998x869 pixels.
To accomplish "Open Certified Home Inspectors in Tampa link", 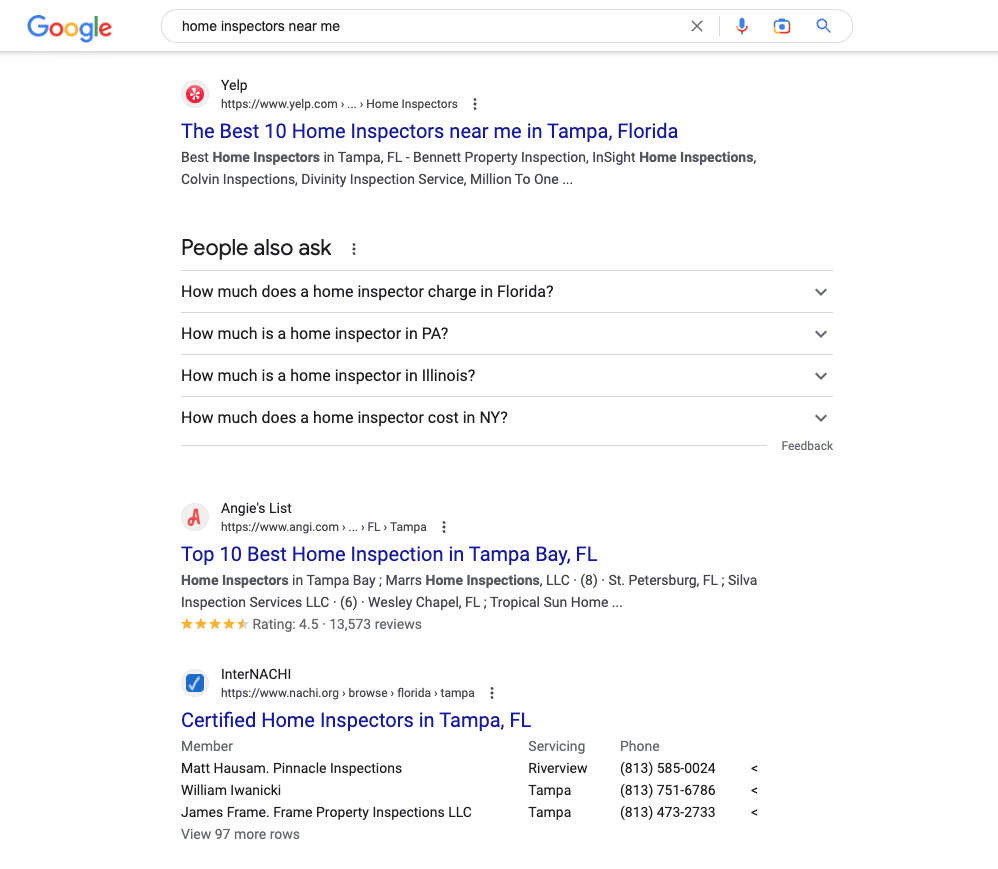I will tap(356, 720).
